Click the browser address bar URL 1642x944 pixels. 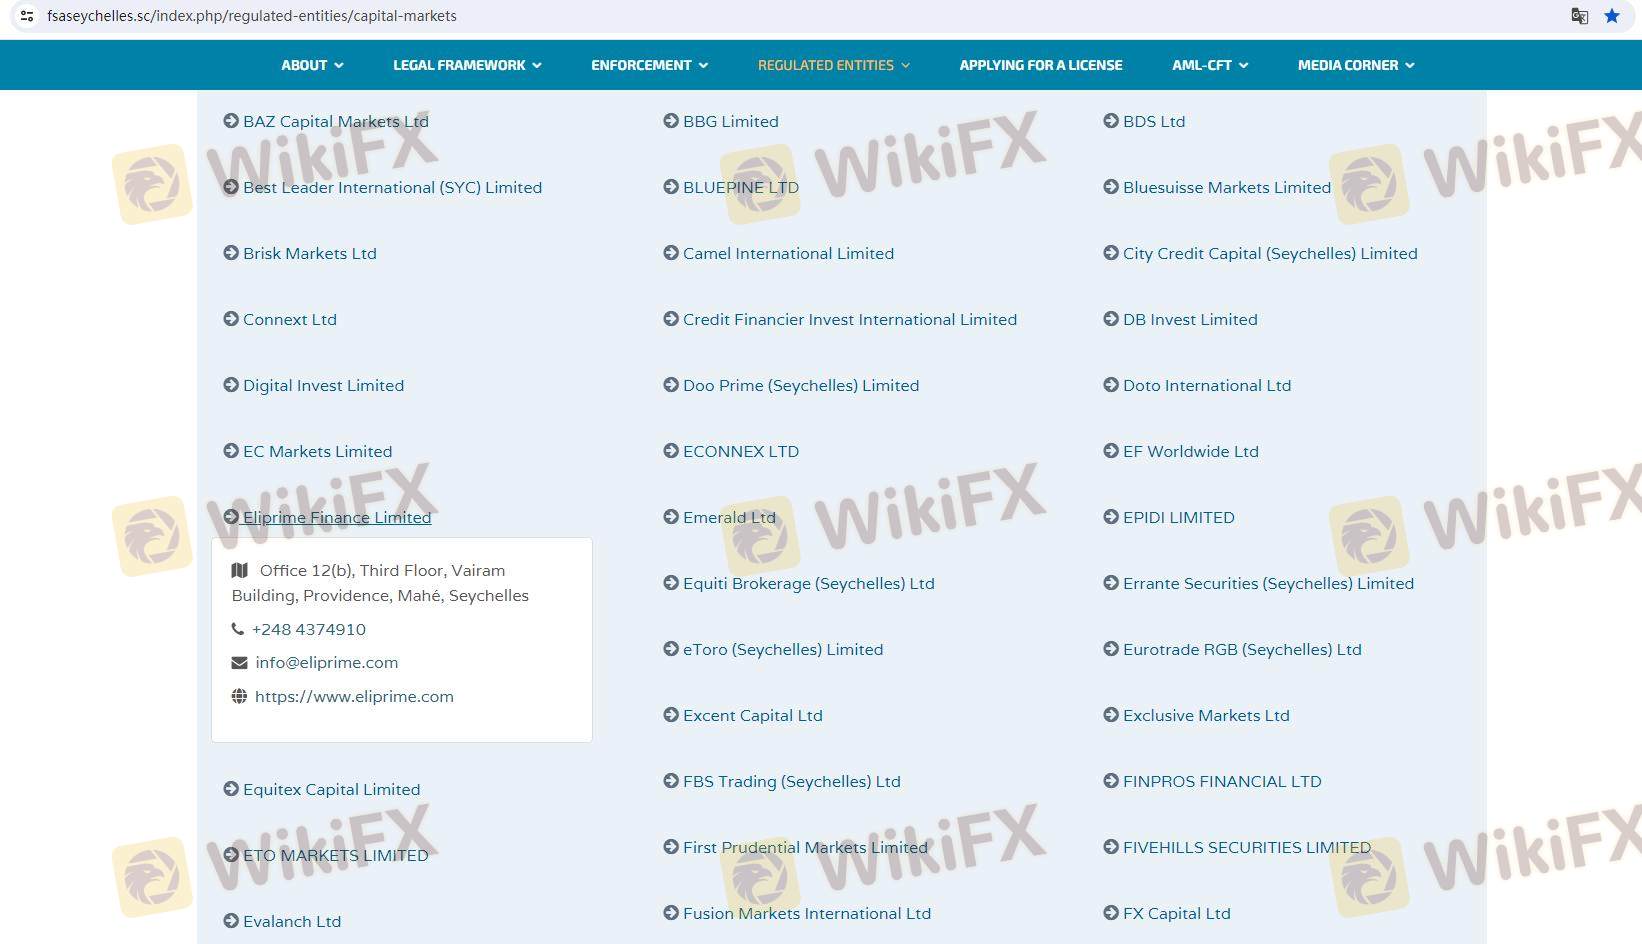coord(252,16)
